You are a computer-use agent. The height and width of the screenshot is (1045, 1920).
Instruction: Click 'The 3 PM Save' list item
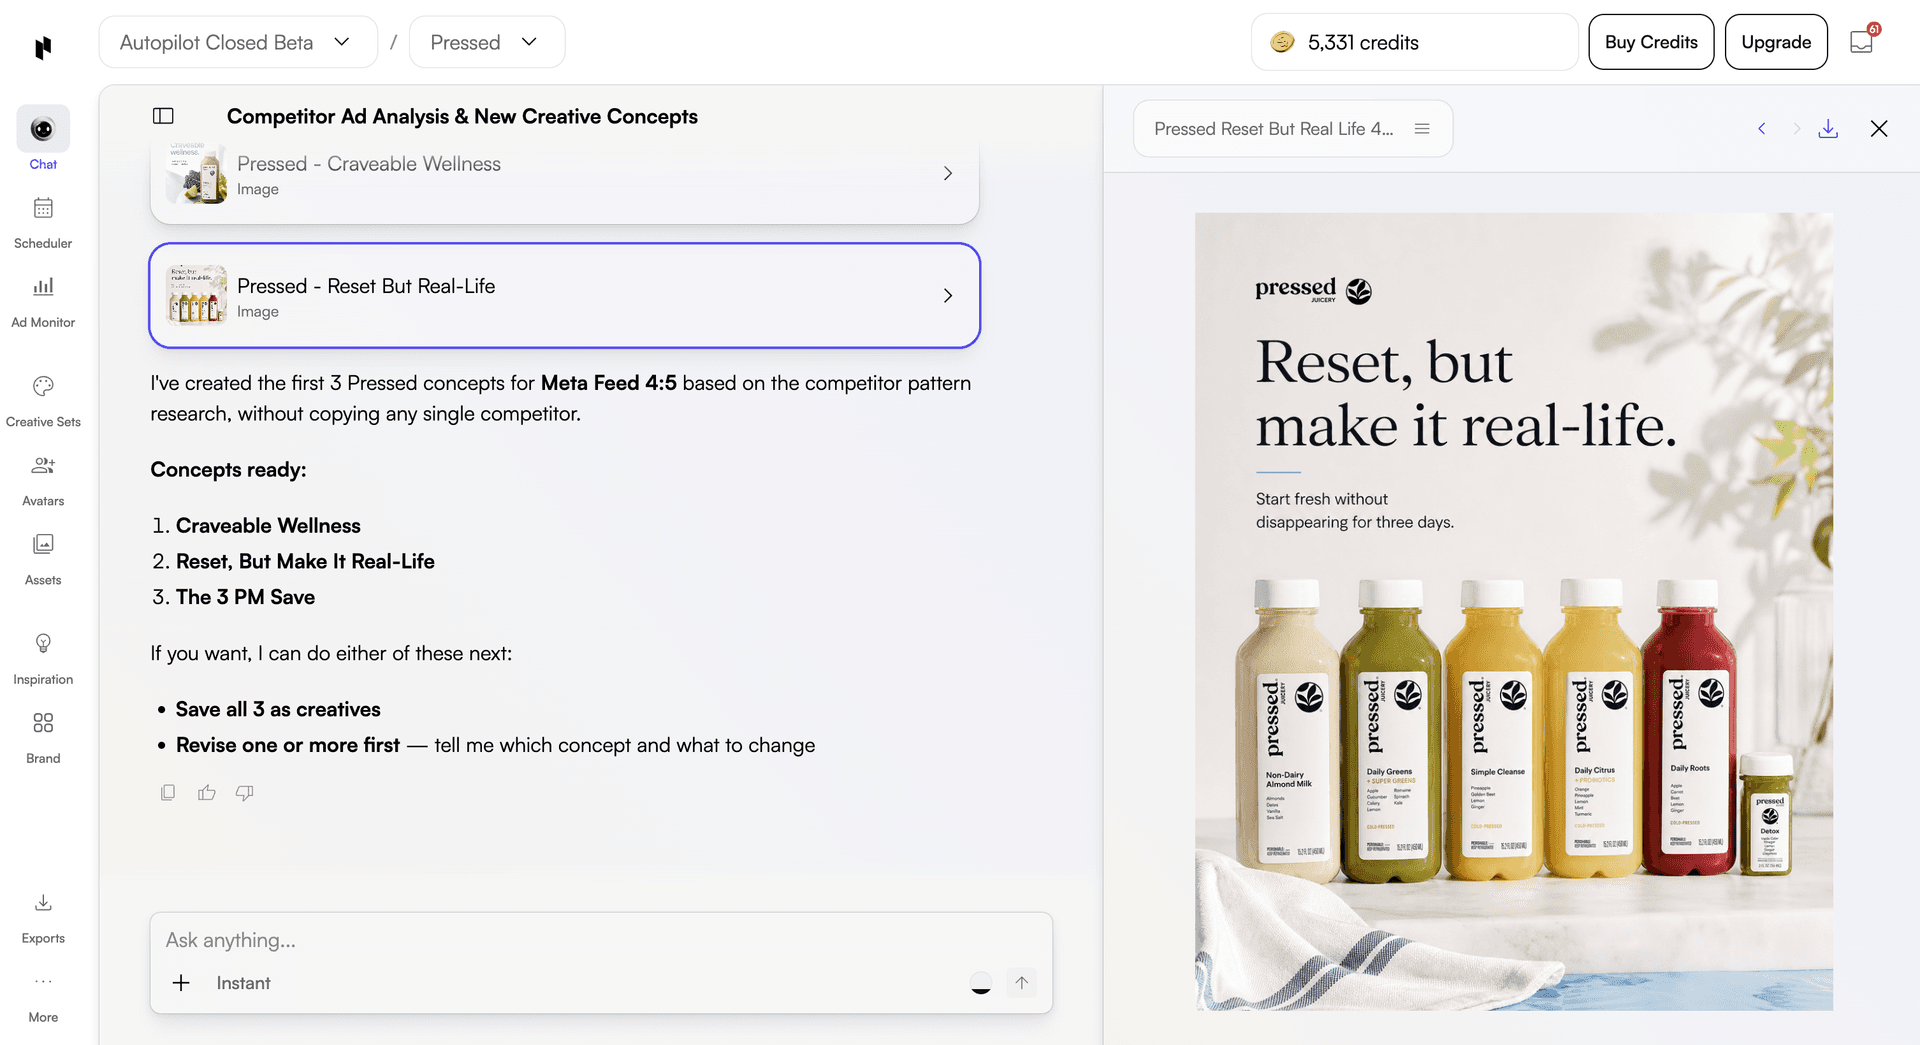[245, 597]
